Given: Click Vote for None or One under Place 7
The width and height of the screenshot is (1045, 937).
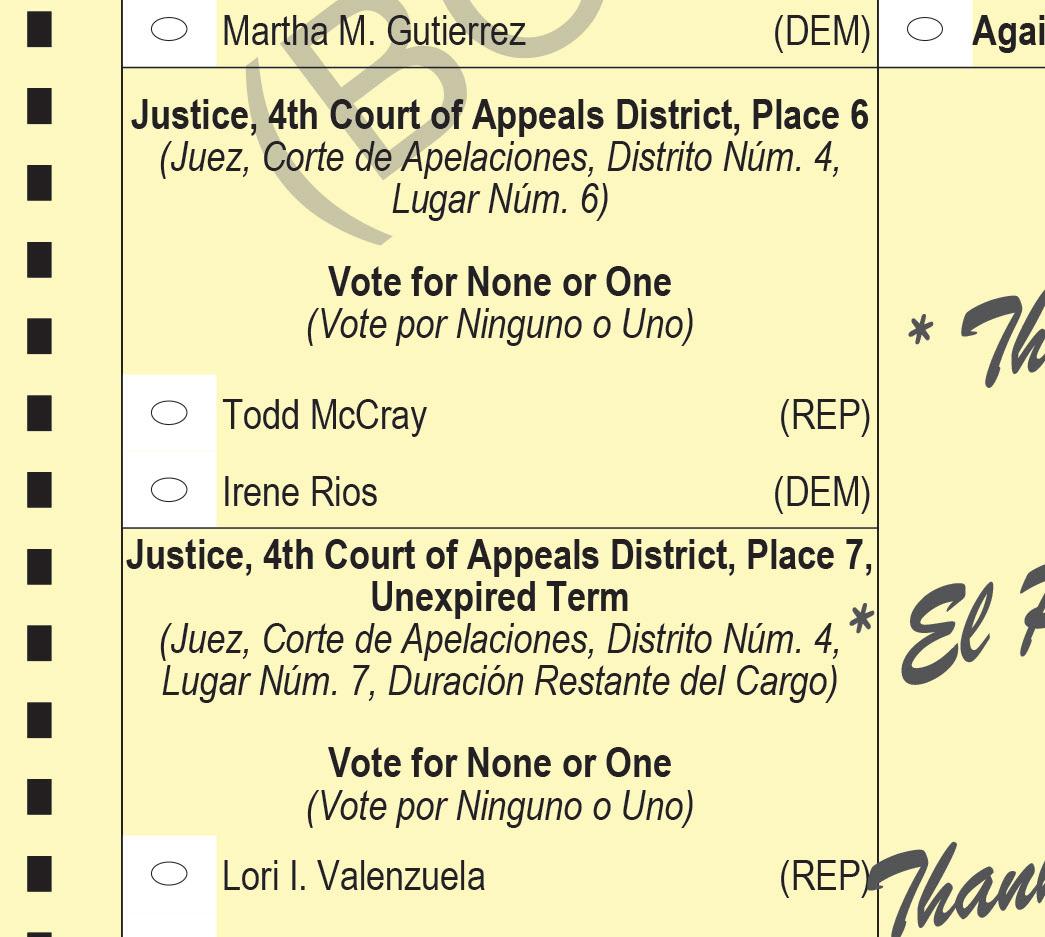Looking at the screenshot, I should pos(500,763).
